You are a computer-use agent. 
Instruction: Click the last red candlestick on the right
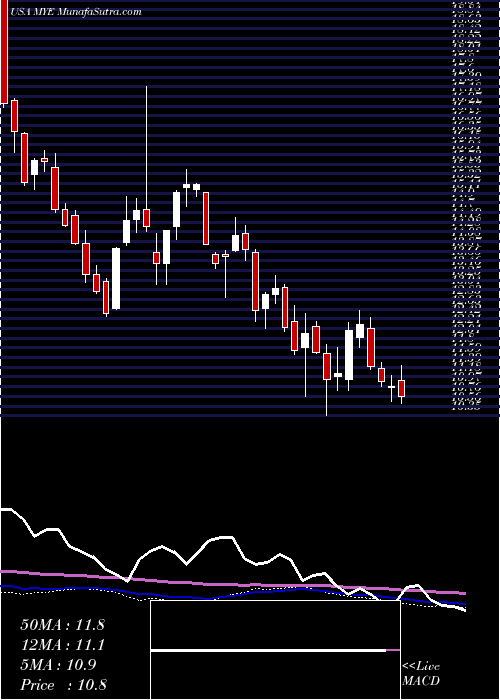401,388
